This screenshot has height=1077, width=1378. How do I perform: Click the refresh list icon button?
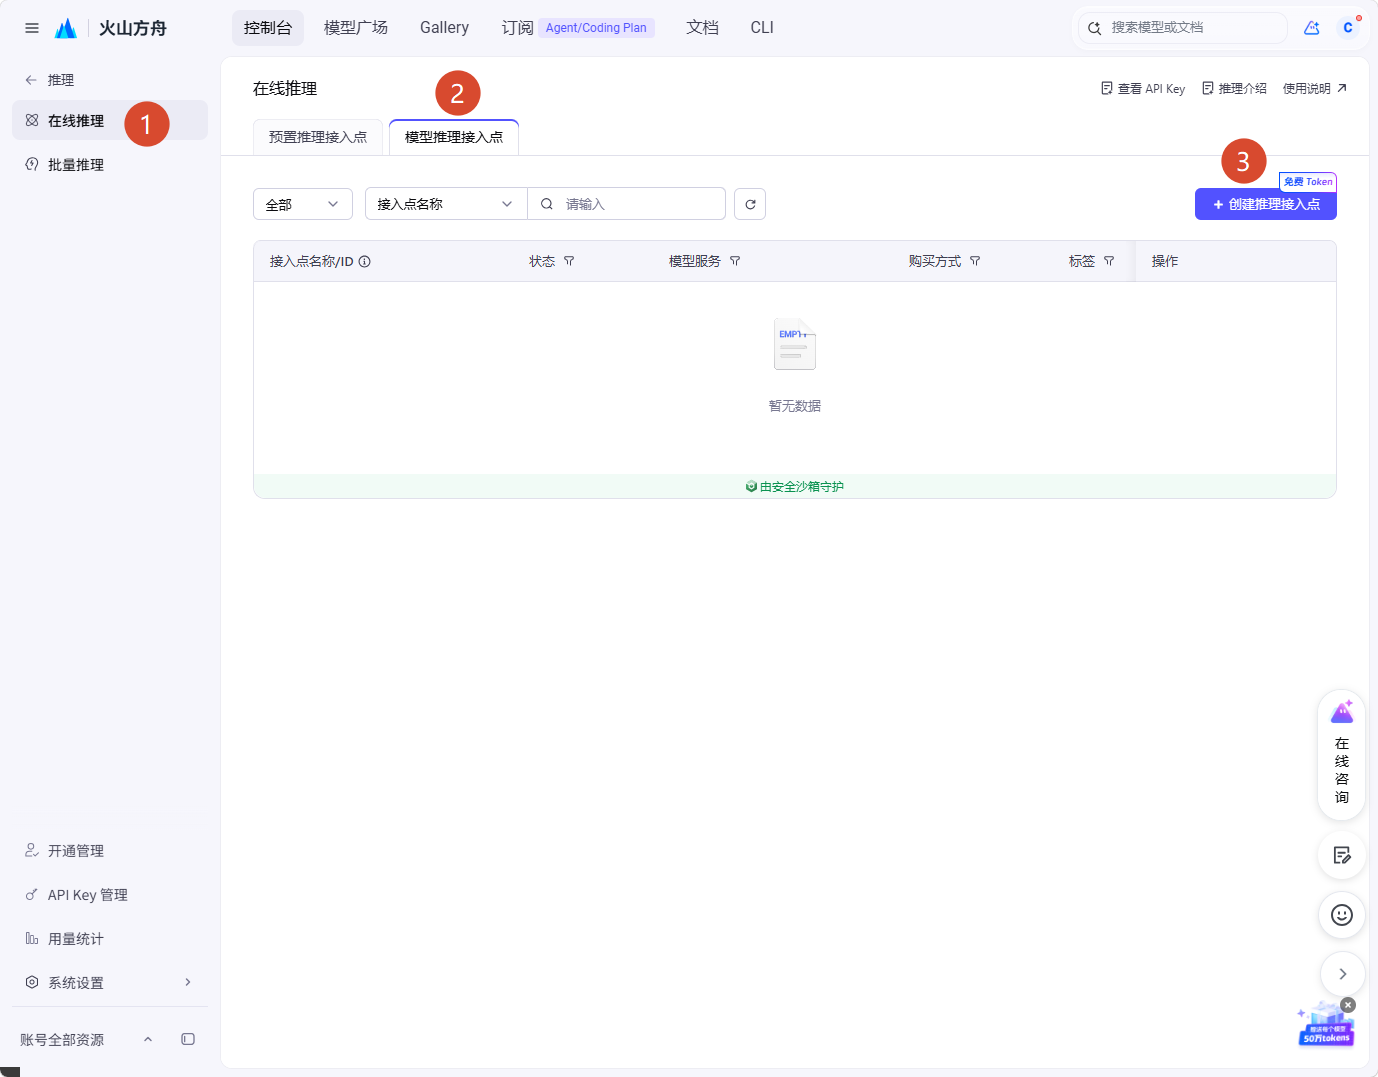750,204
